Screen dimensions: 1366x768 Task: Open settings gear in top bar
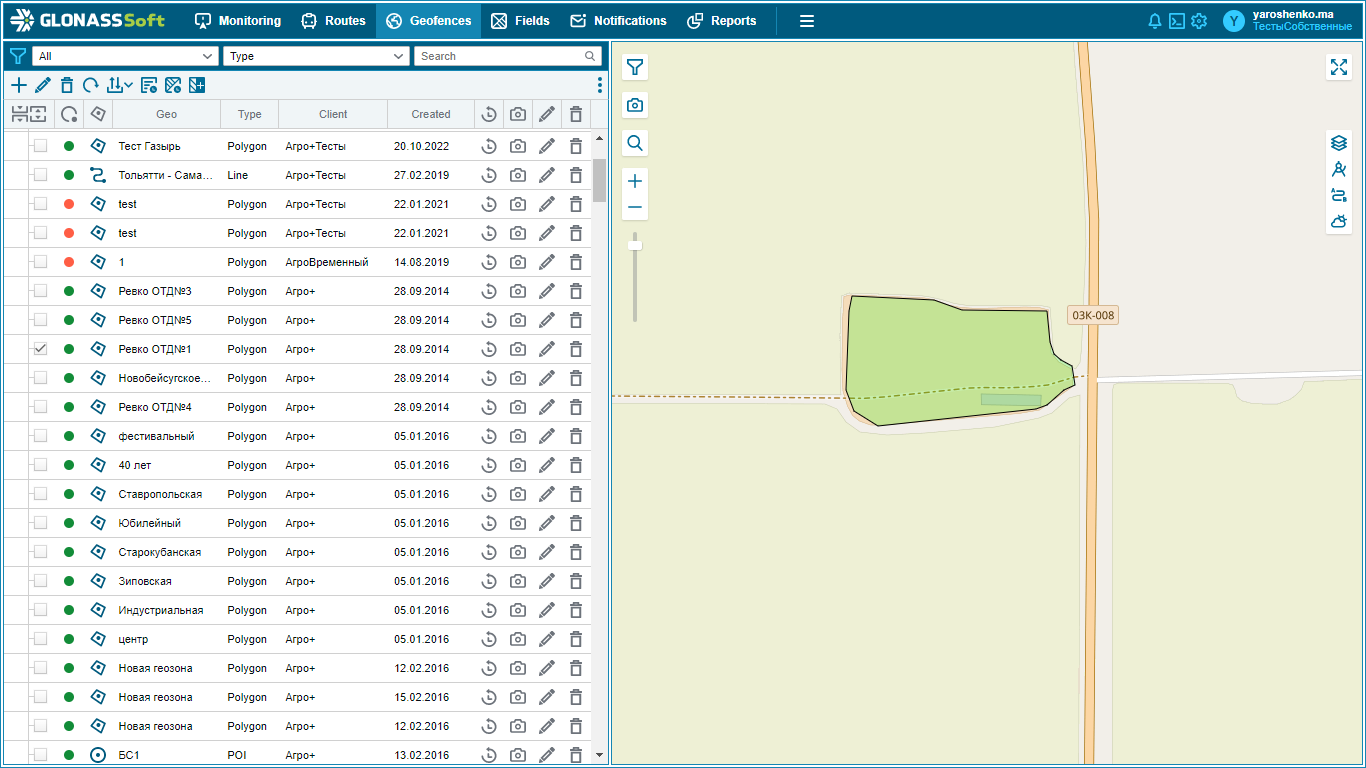[x=1199, y=21]
